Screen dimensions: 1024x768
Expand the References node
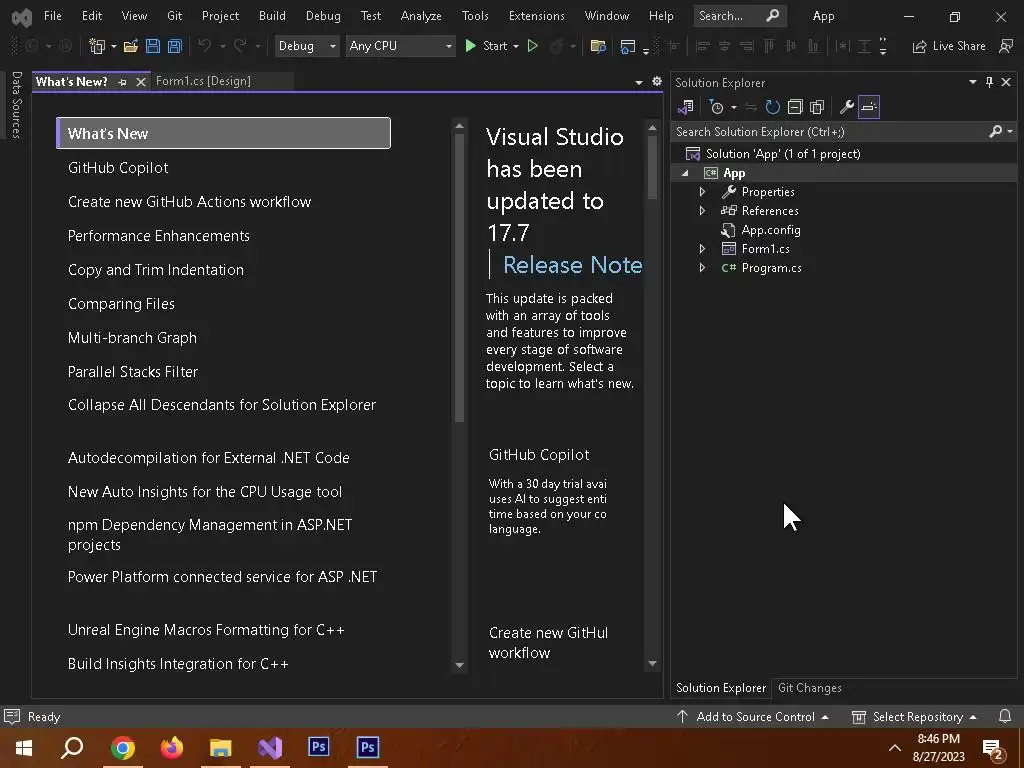pos(702,211)
